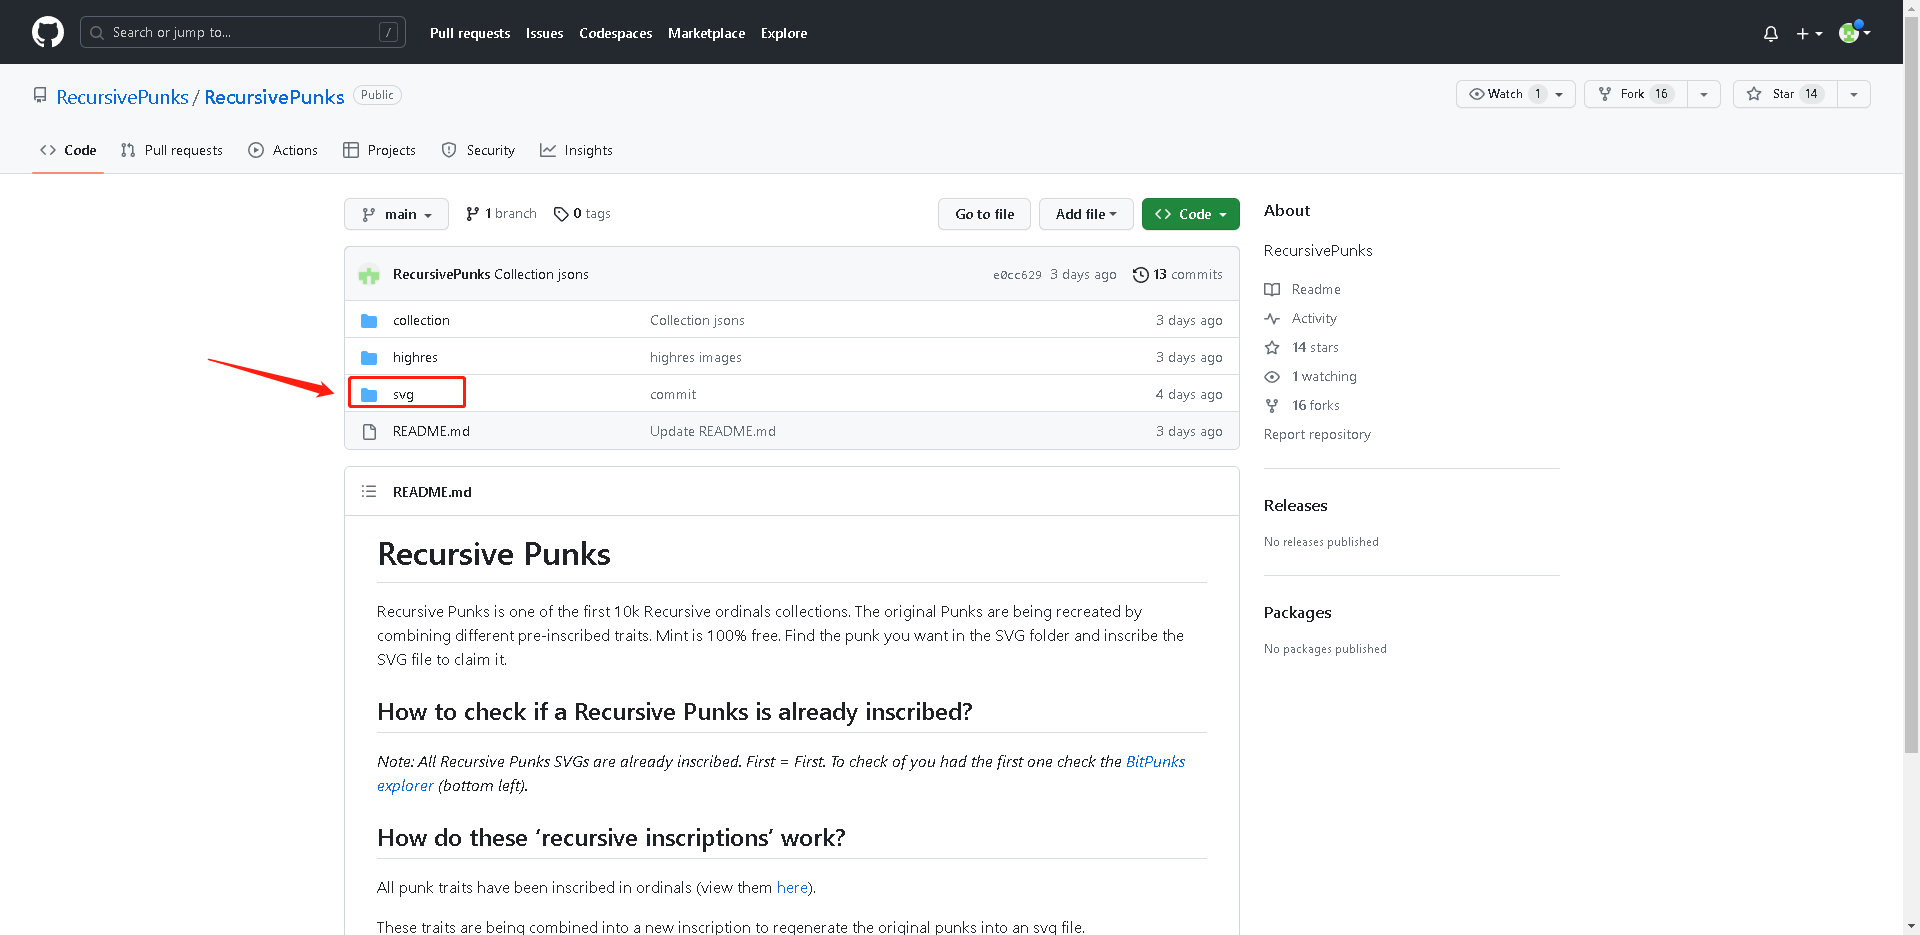Open the Fork options dropdown arrow

click(x=1703, y=94)
